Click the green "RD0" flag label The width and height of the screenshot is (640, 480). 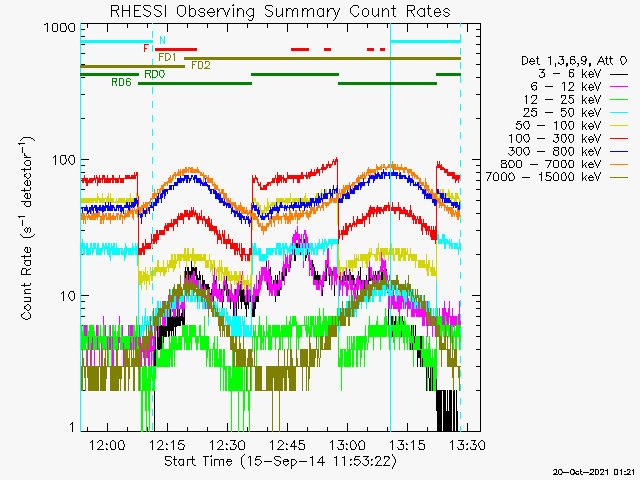click(x=155, y=74)
